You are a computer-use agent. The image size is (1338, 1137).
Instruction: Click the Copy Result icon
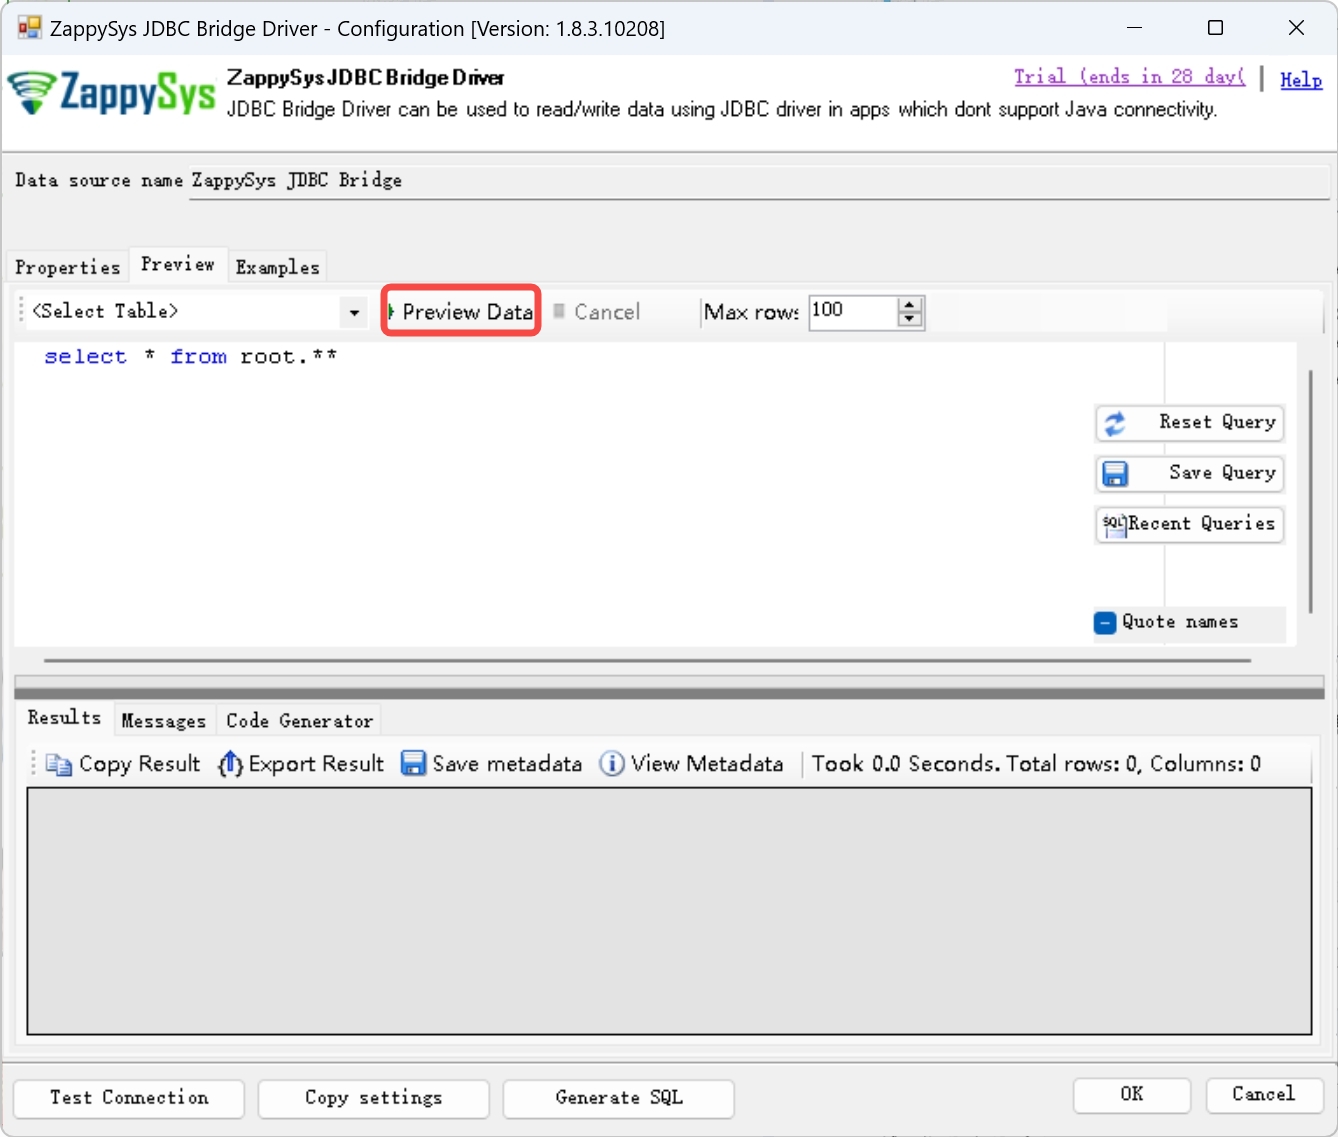click(59, 765)
